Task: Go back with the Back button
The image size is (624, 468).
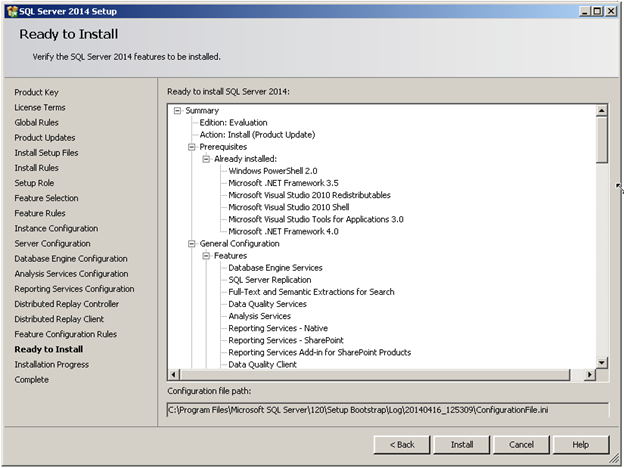Action: coord(402,445)
